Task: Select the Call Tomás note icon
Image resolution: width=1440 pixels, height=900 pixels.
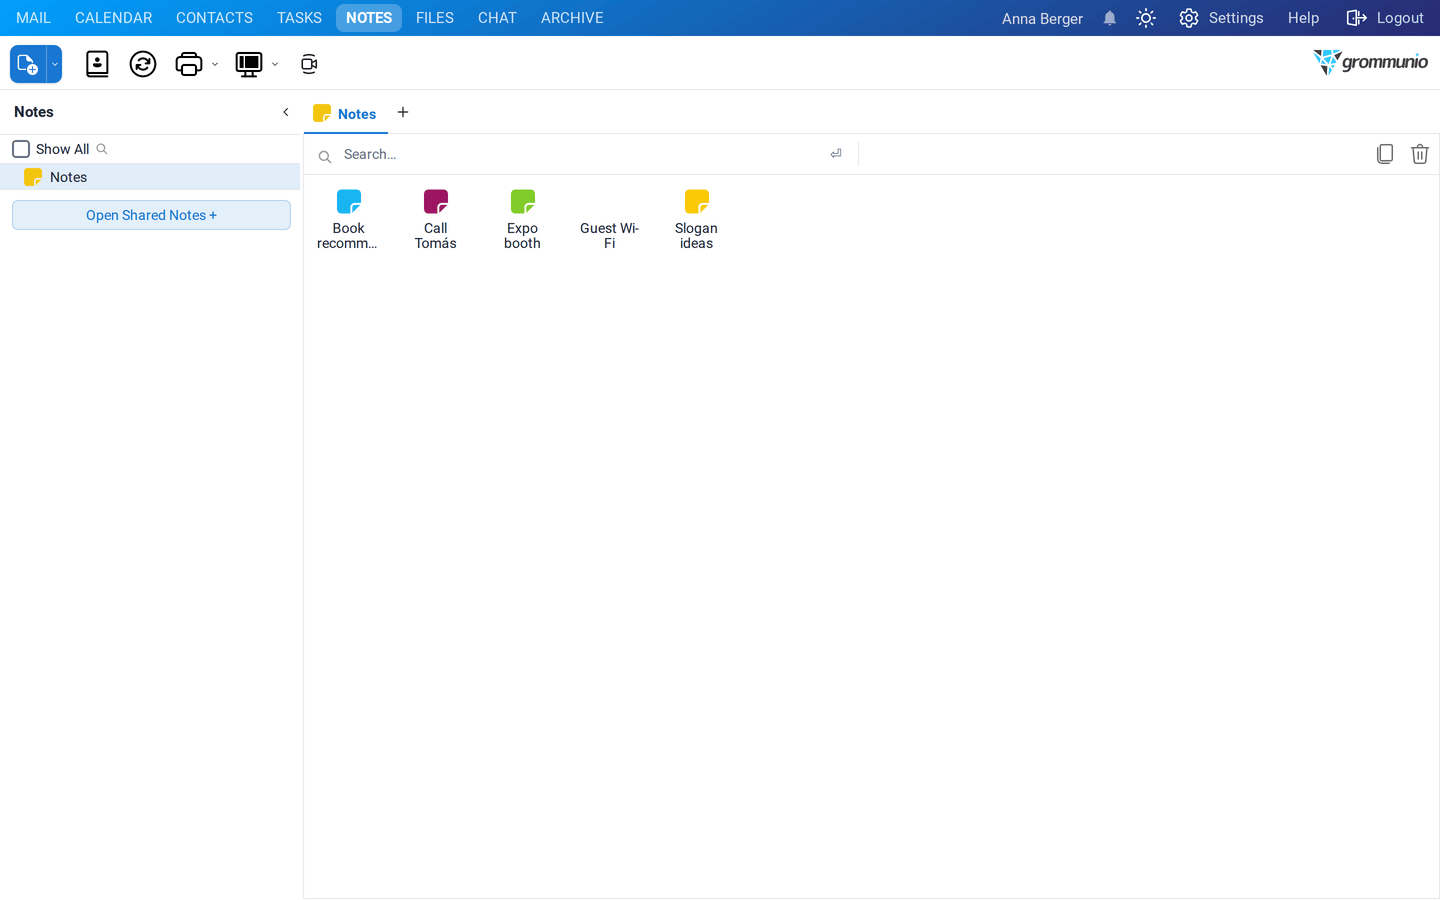Action: point(436,201)
